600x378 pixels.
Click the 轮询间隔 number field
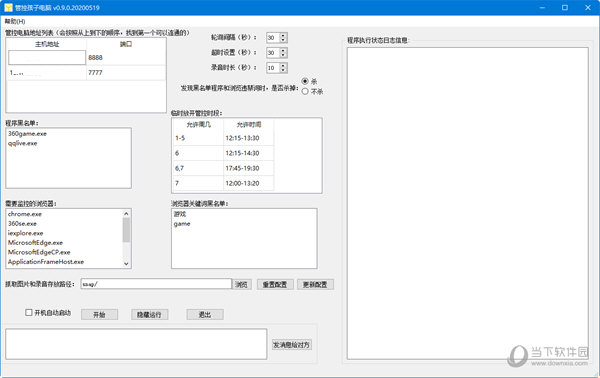point(273,37)
